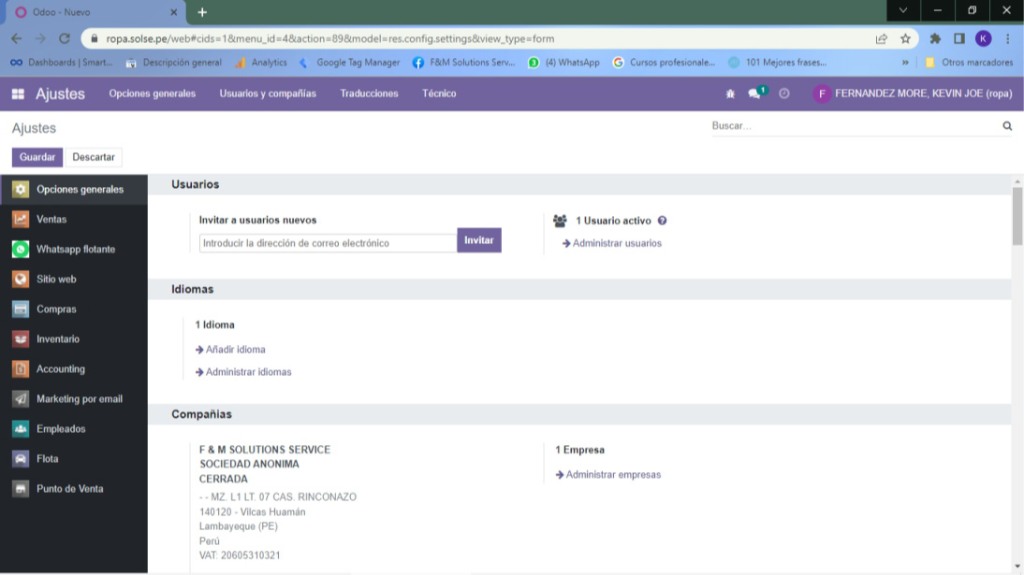The height and width of the screenshot is (575, 1024).
Task: Open the browser extensions puzzle icon
Action: 935,39
